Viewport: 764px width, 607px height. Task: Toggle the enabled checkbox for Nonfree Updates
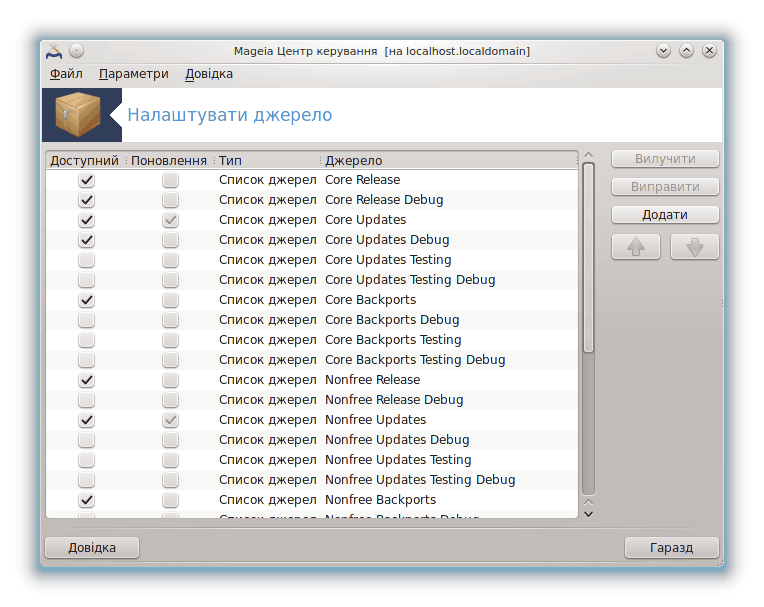tap(87, 420)
